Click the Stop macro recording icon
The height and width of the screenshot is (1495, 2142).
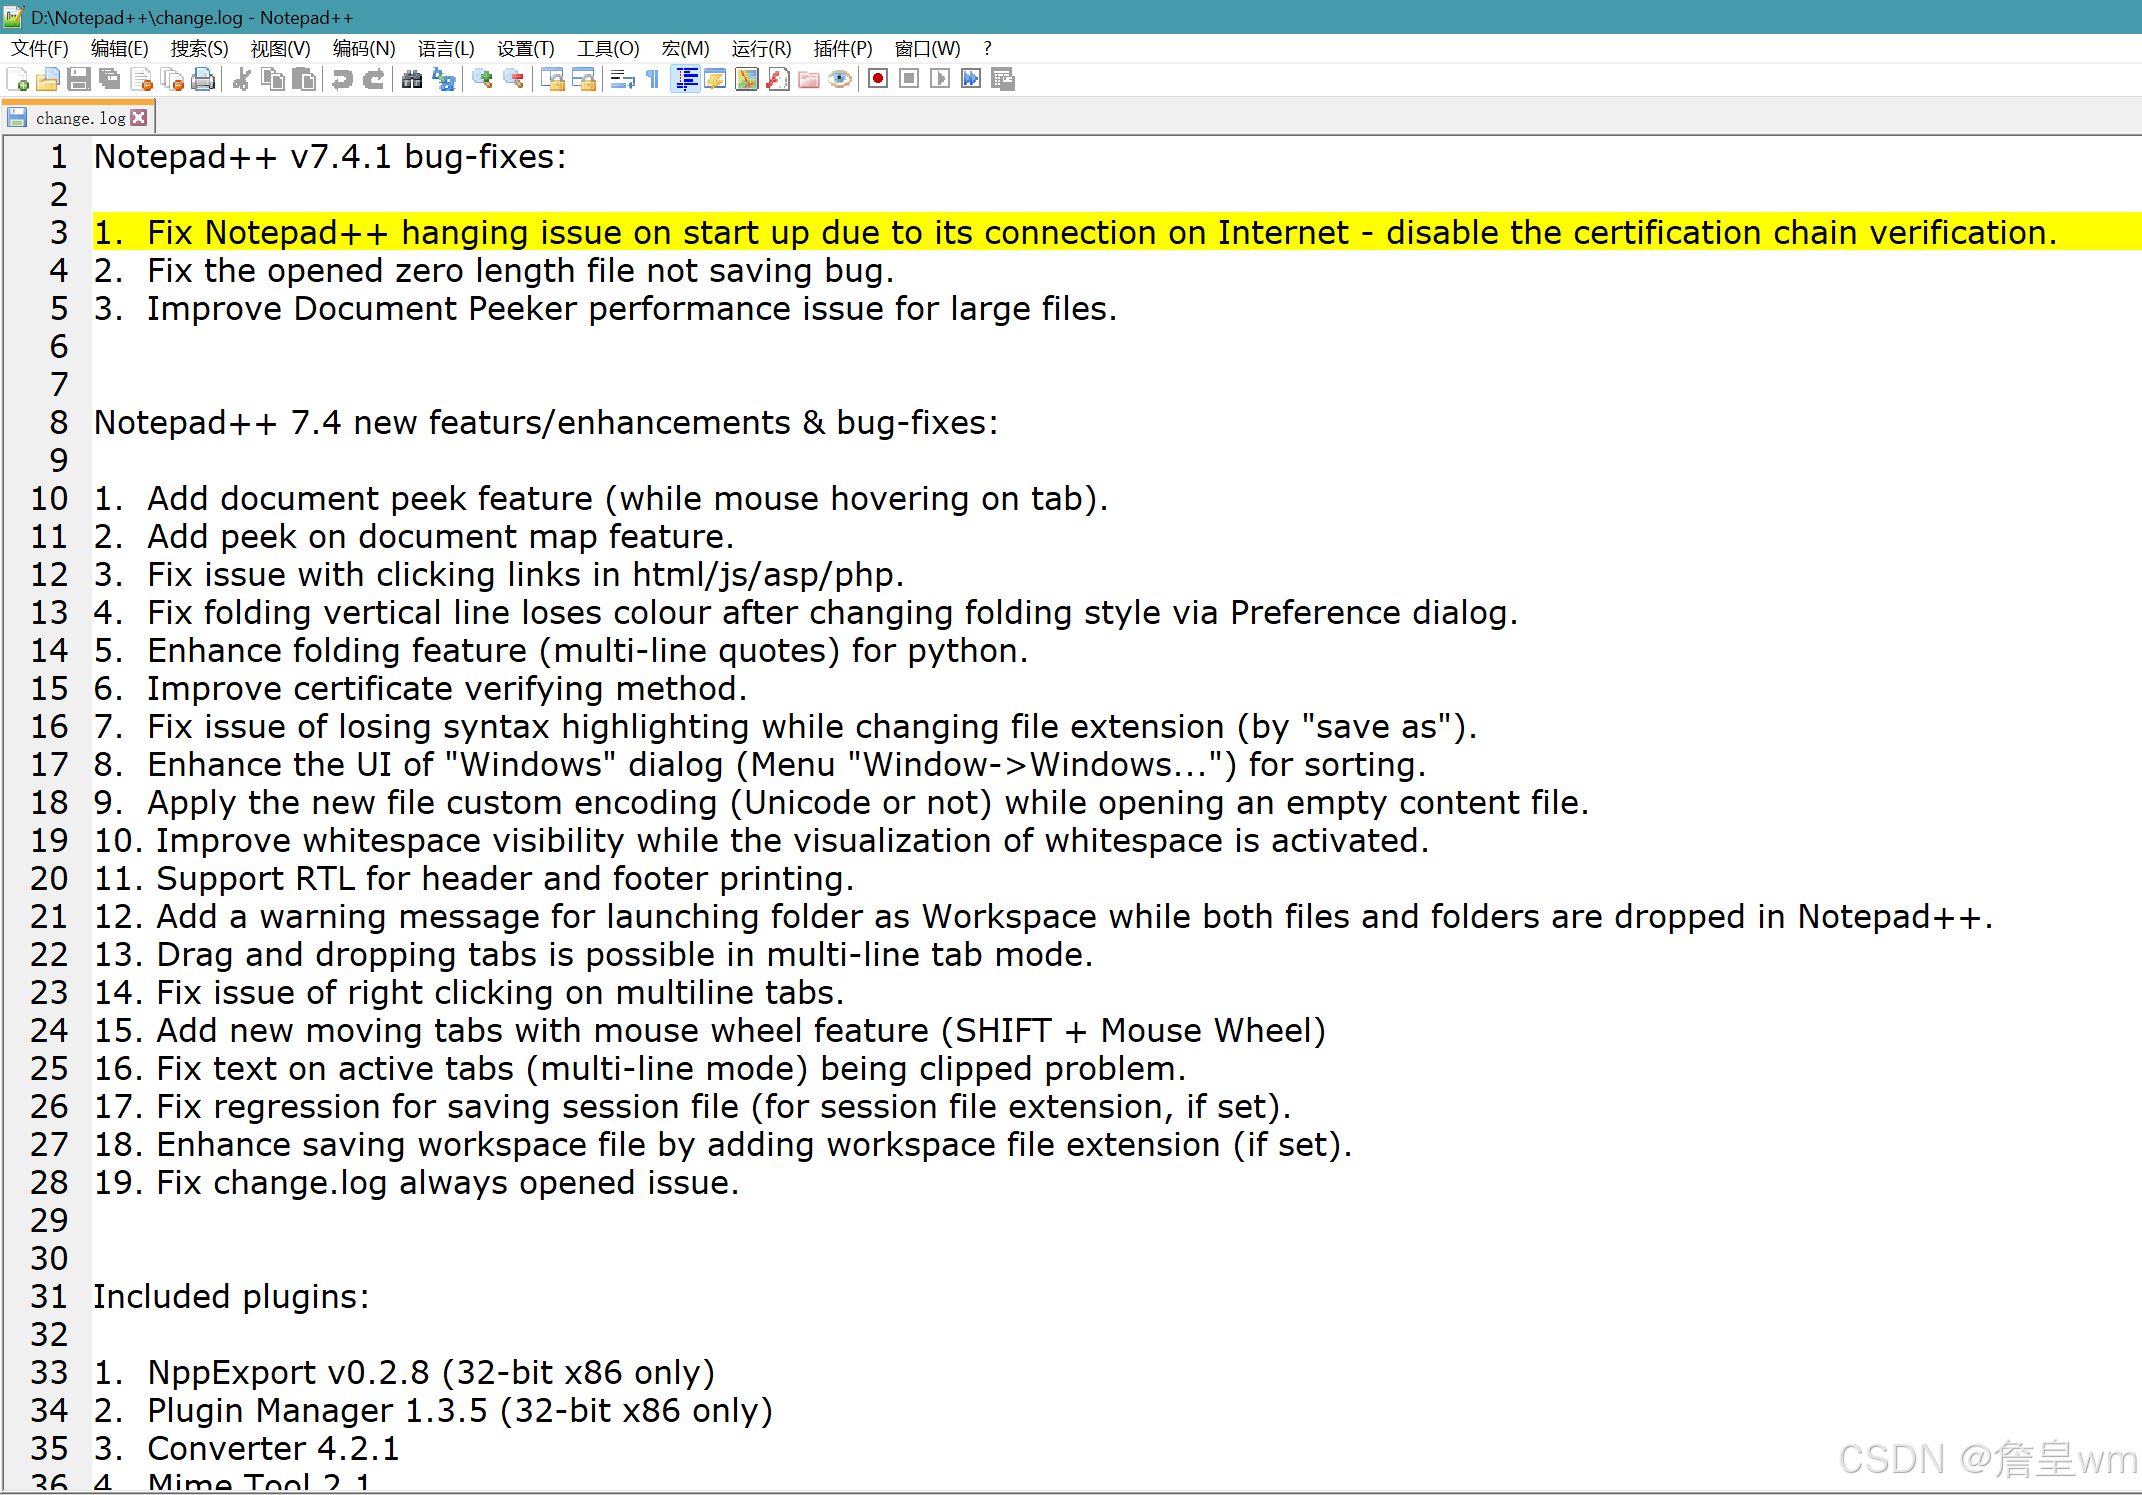point(909,80)
